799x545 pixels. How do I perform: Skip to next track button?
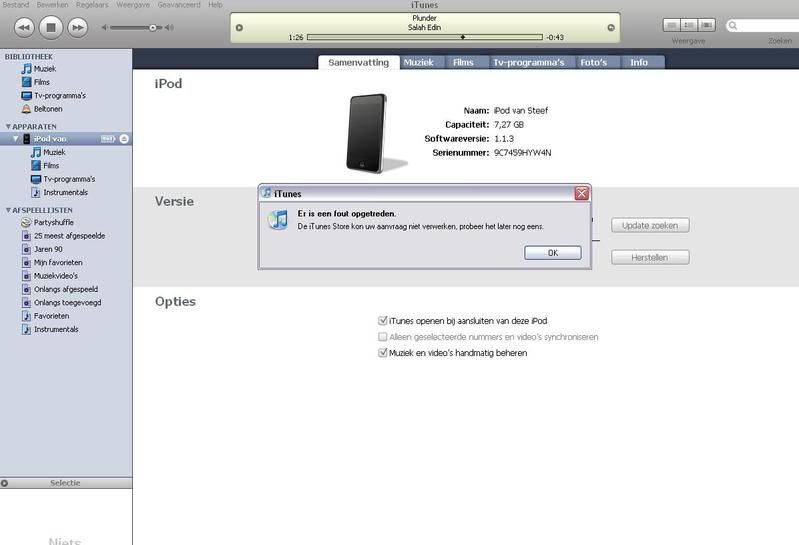coord(77,27)
